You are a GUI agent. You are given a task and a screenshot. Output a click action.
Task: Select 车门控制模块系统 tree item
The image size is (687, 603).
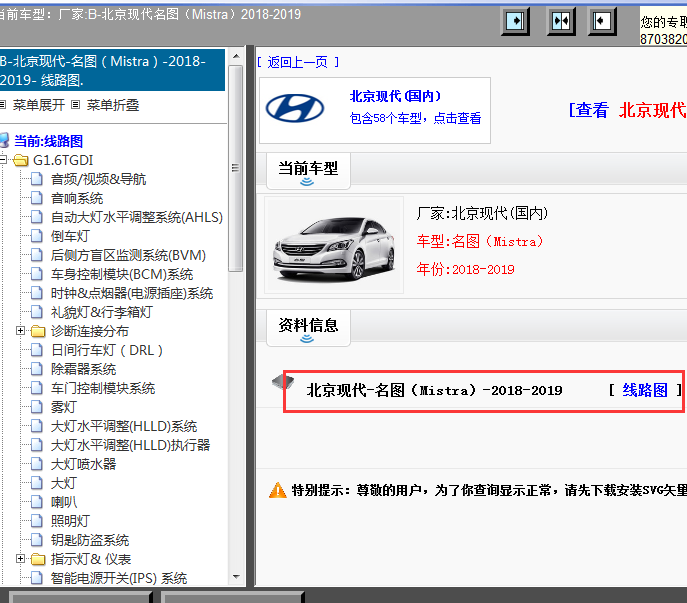click(x=103, y=388)
